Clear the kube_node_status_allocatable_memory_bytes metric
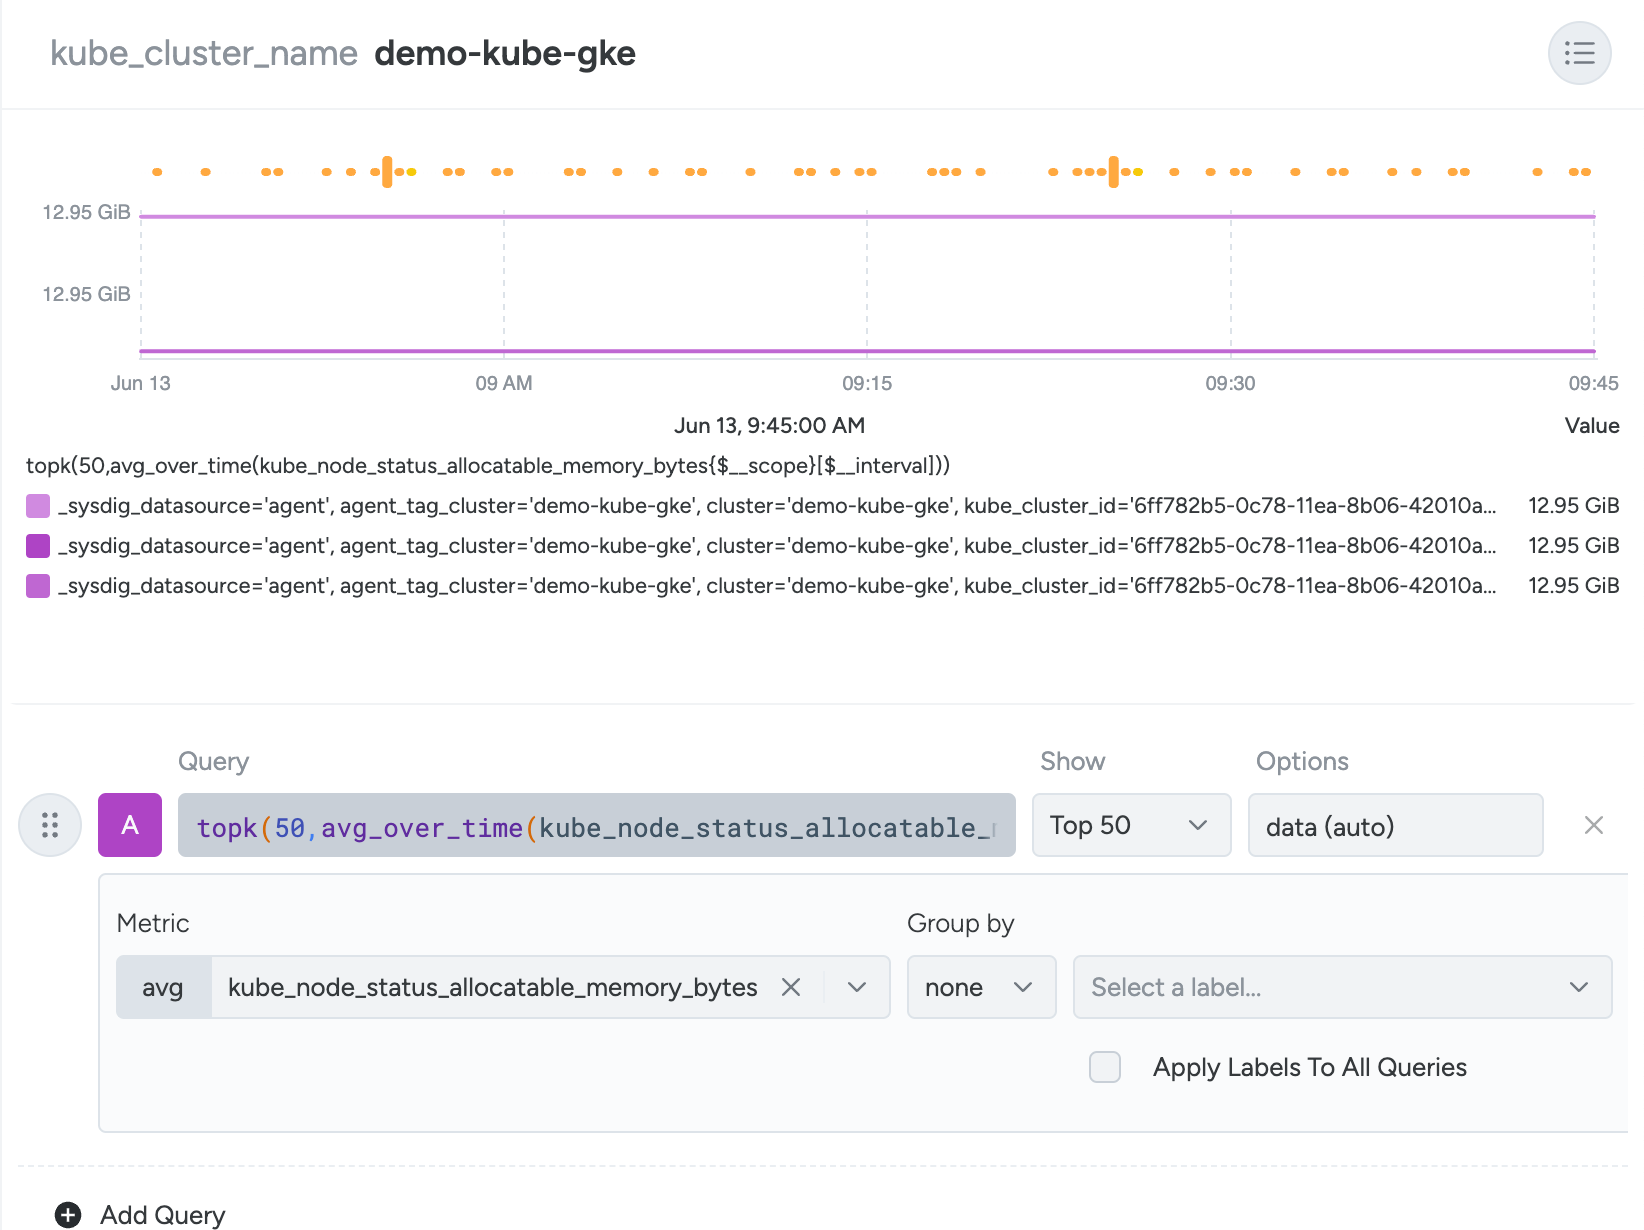This screenshot has height=1230, width=1644. click(790, 987)
